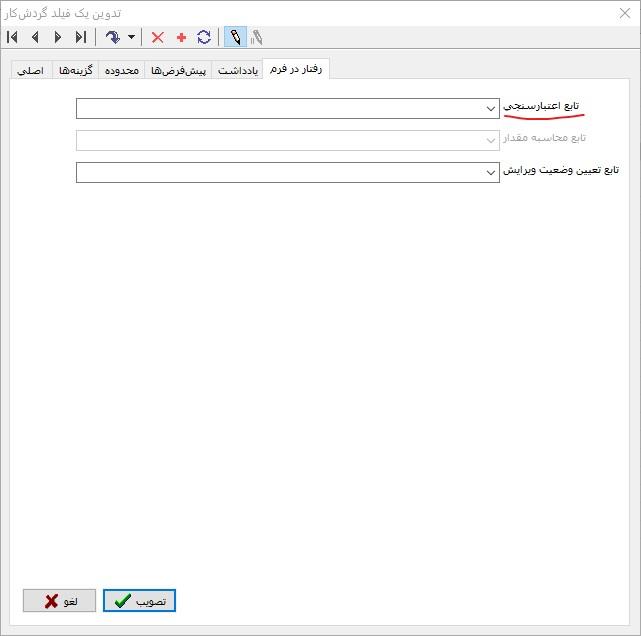Click the blue refresh arrows icon
This screenshot has height=636, width=641.
pyautogui.click(x=204, y=37)
